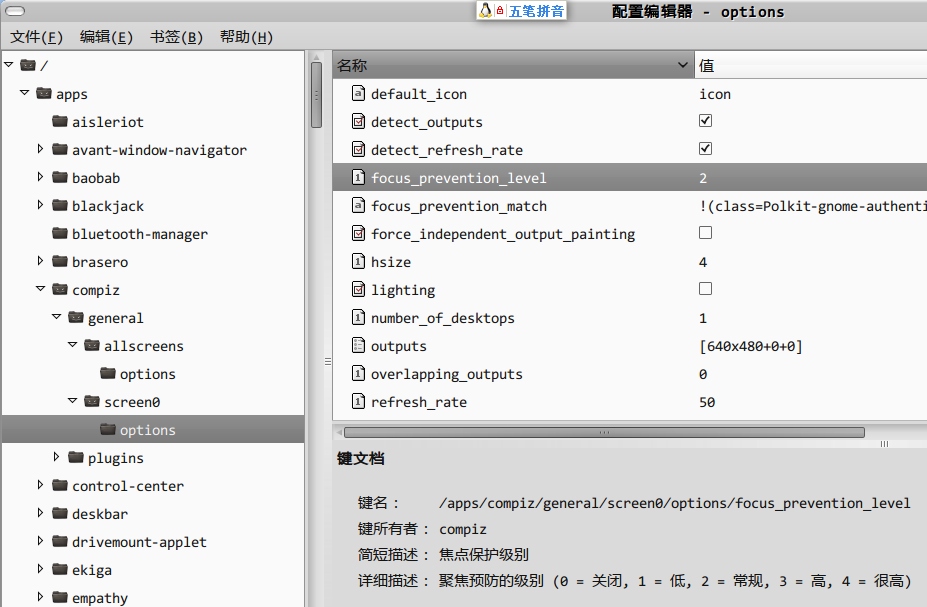
Task: Click the allscreens folder icon
Action: pos(92,345)
